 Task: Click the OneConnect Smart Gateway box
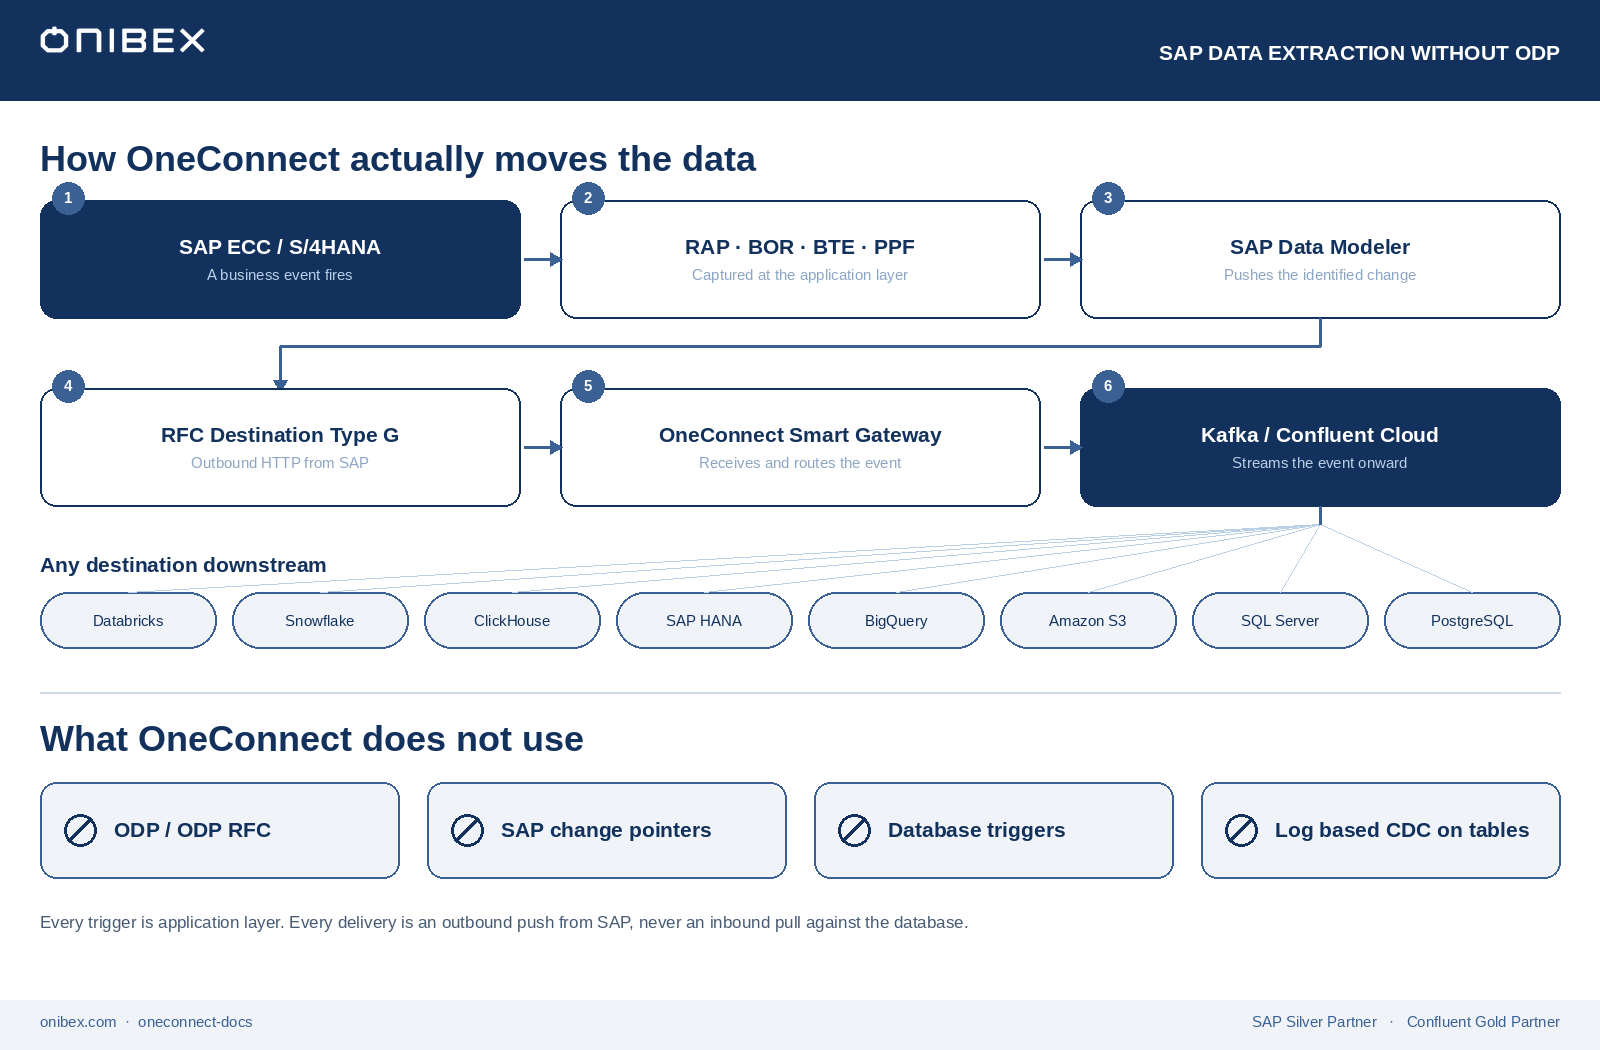pos(800,448)
